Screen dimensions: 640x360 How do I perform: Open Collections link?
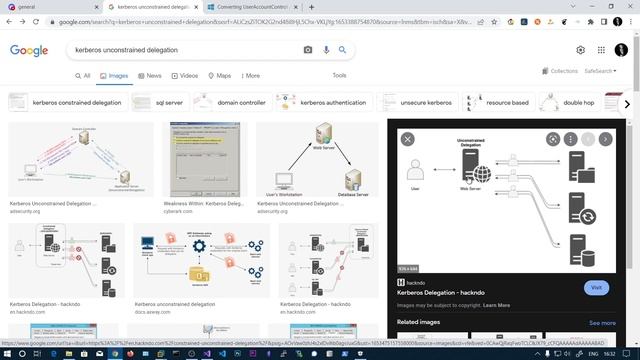(x=560, y=71)
